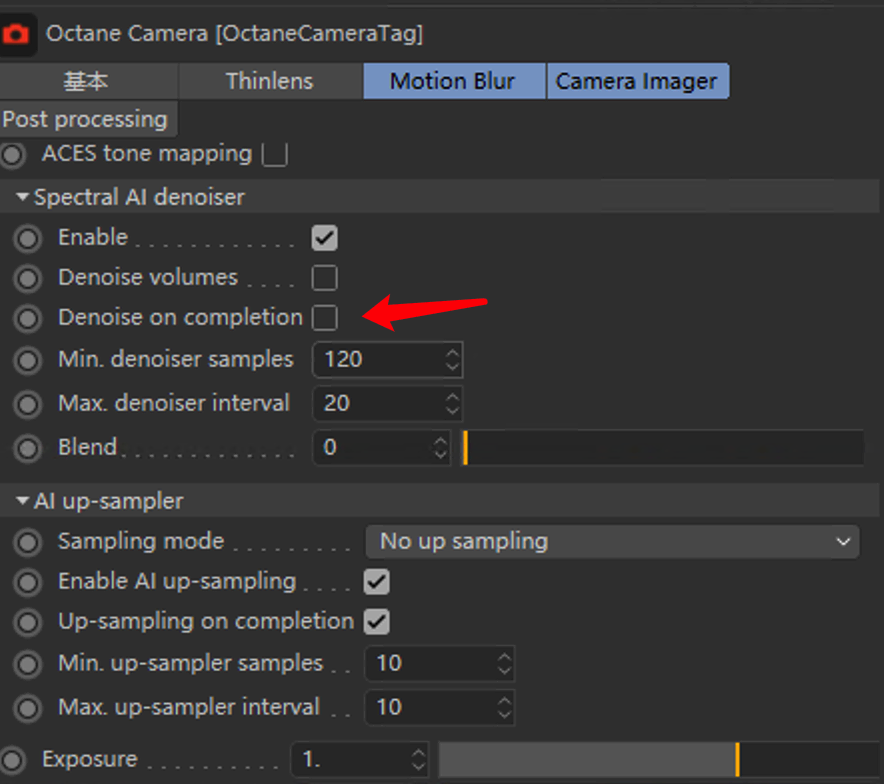Switch to the Thinlens tab
The image size is (884, 784).
click(270, 81)
